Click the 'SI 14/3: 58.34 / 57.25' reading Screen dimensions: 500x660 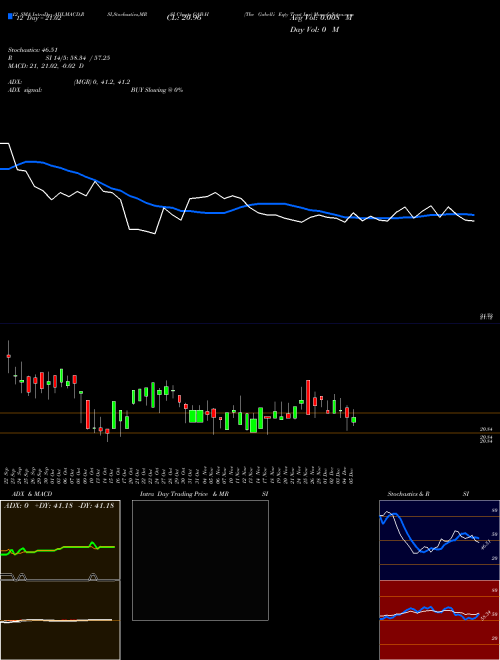[78, 58]
